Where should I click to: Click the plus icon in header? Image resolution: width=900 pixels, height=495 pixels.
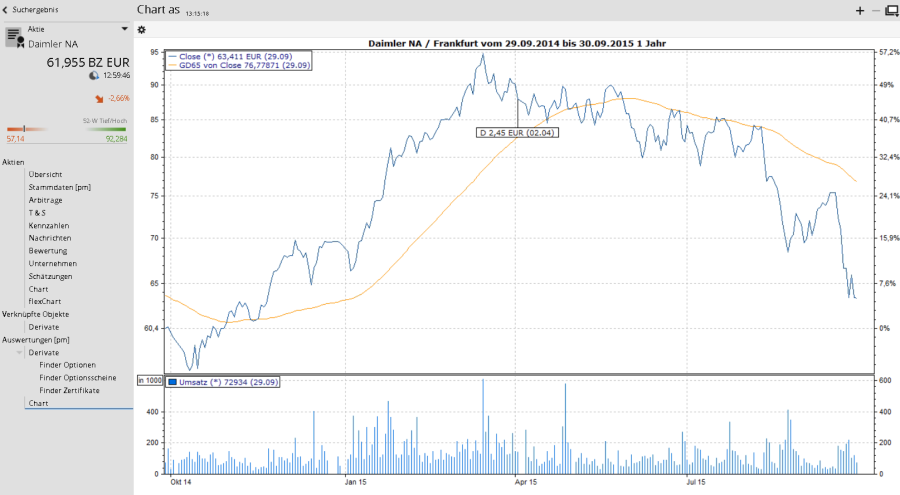coord(860,10)
